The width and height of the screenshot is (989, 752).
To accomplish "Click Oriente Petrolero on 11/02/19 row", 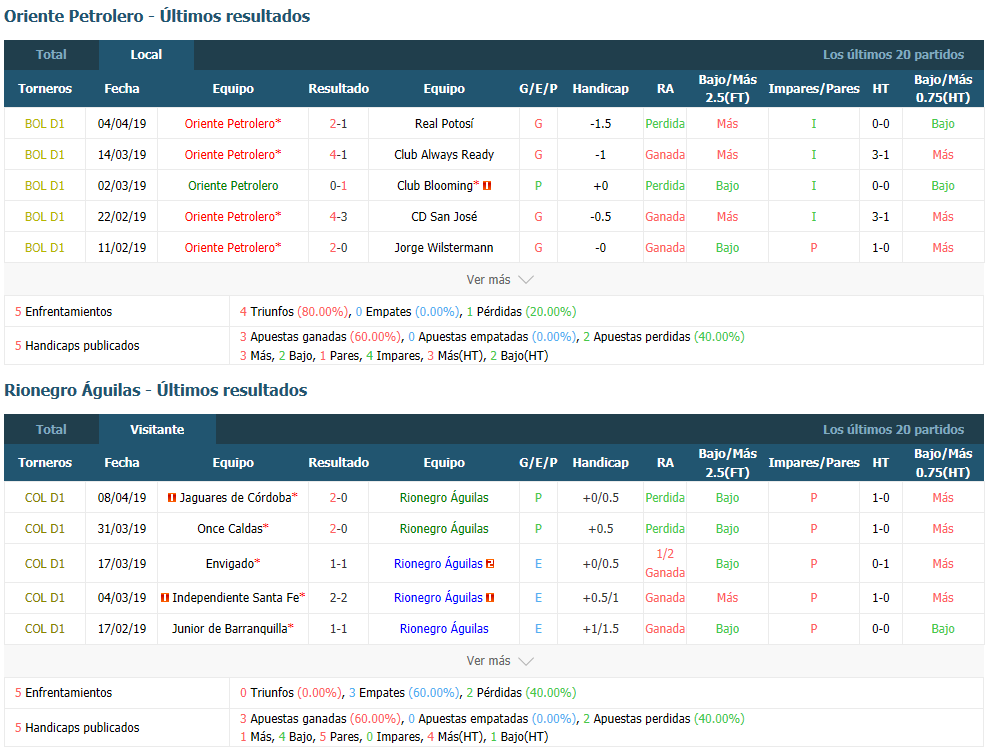I will [x=233, y=247].
